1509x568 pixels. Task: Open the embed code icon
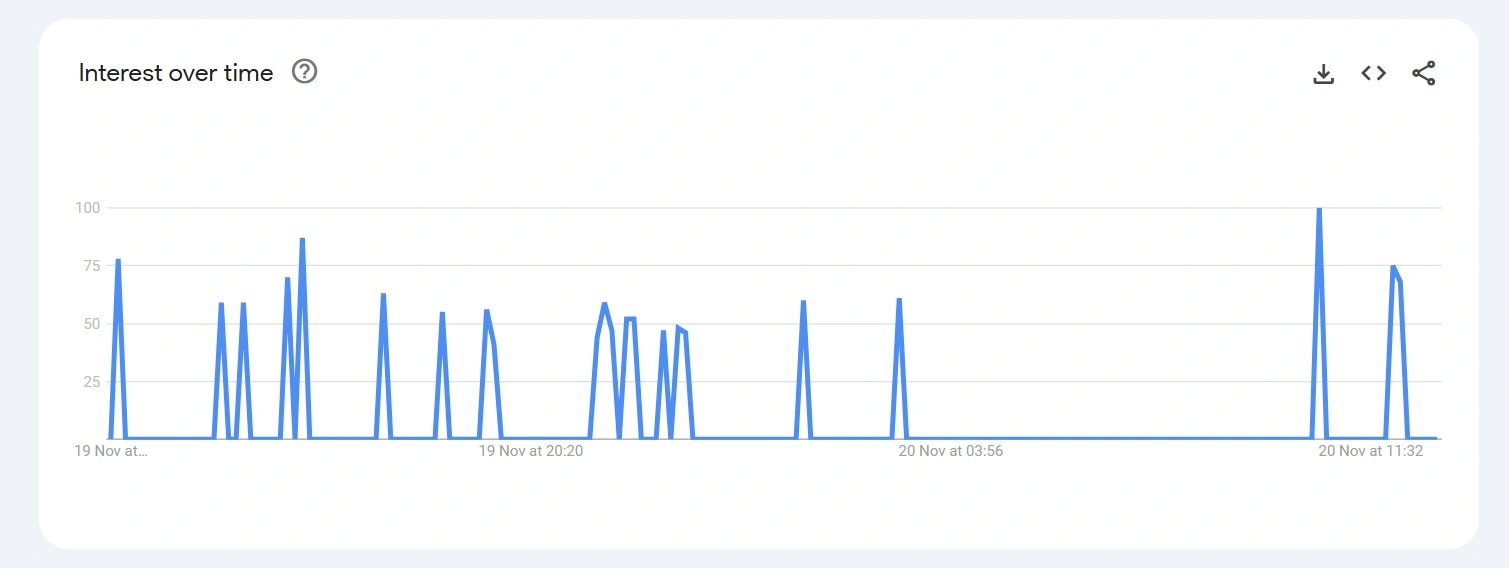coord(1373,73)
